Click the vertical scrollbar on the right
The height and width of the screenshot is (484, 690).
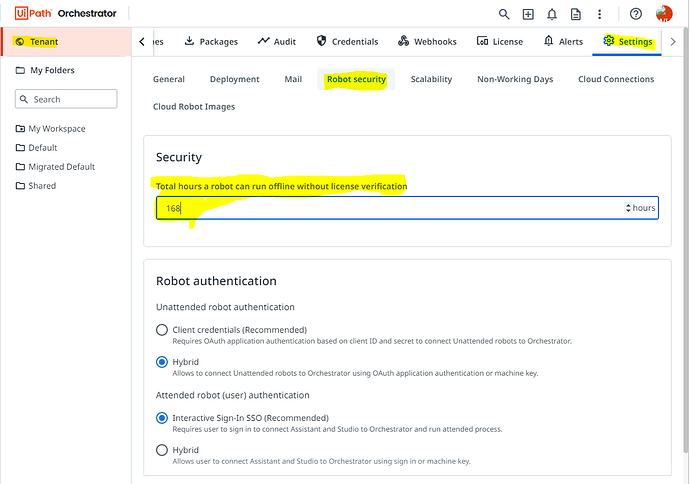point(686,240)
